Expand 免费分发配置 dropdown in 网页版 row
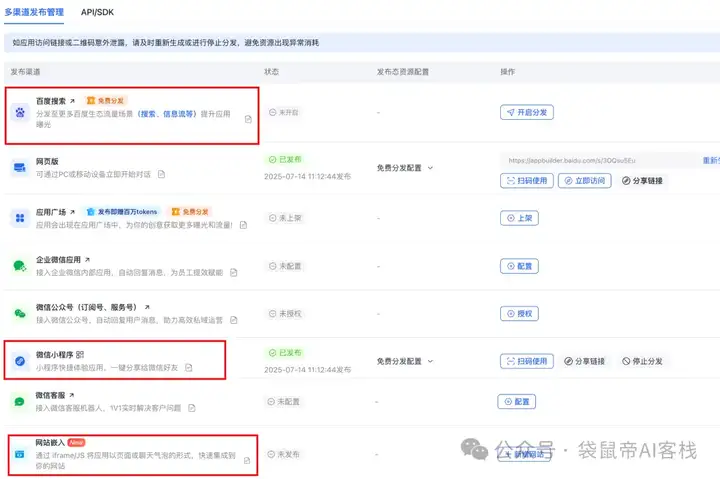Screen dimensions: 720x479 [x=405, y=168]
